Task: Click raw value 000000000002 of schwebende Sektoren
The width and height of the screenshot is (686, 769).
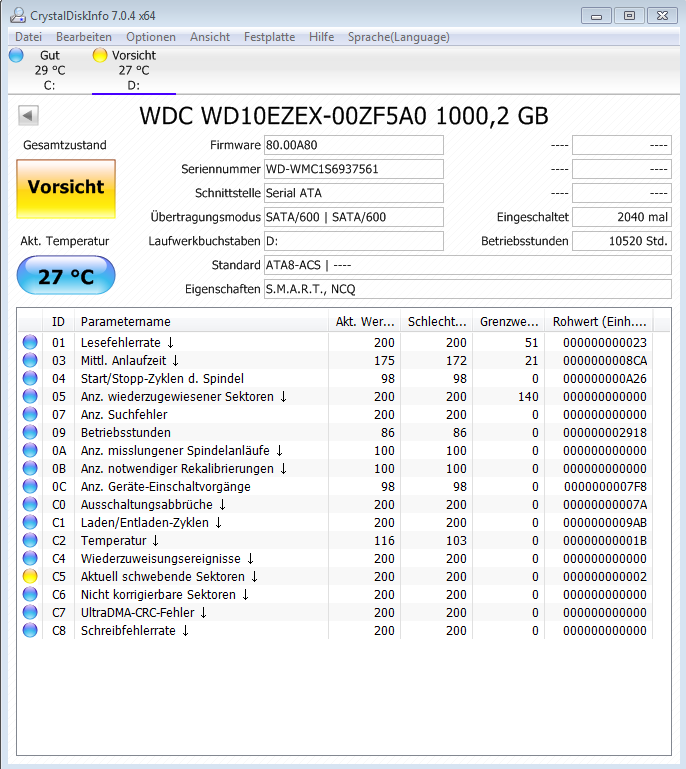Action: pos(605,576)
